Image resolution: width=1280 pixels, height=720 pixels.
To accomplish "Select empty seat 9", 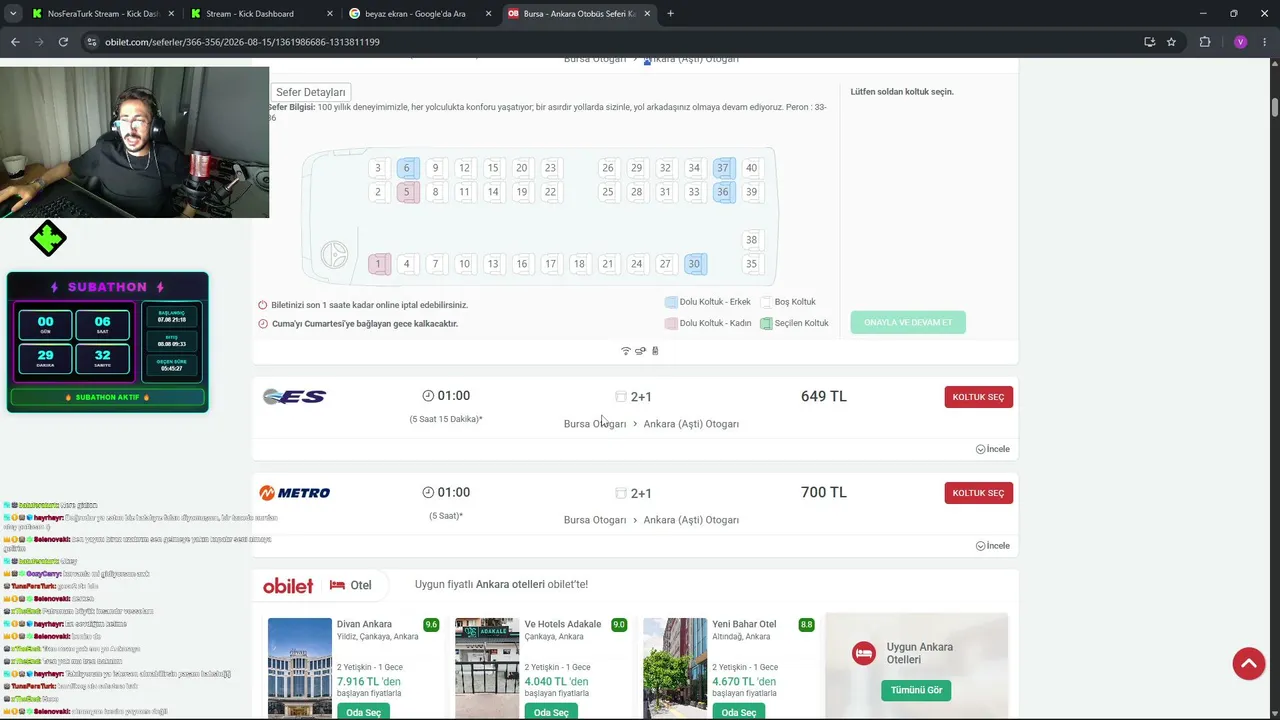I will click(435, 168).
